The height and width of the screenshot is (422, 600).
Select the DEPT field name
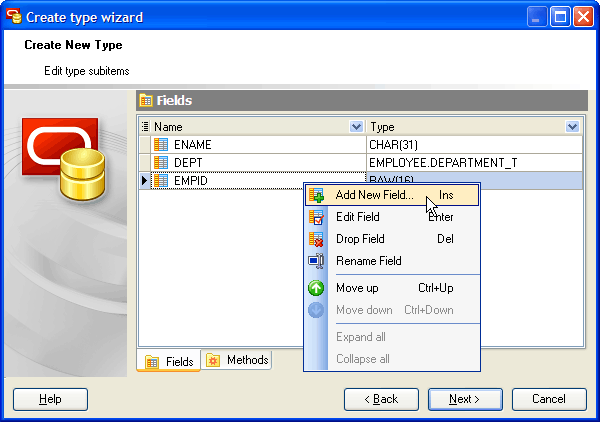[188, 163]
